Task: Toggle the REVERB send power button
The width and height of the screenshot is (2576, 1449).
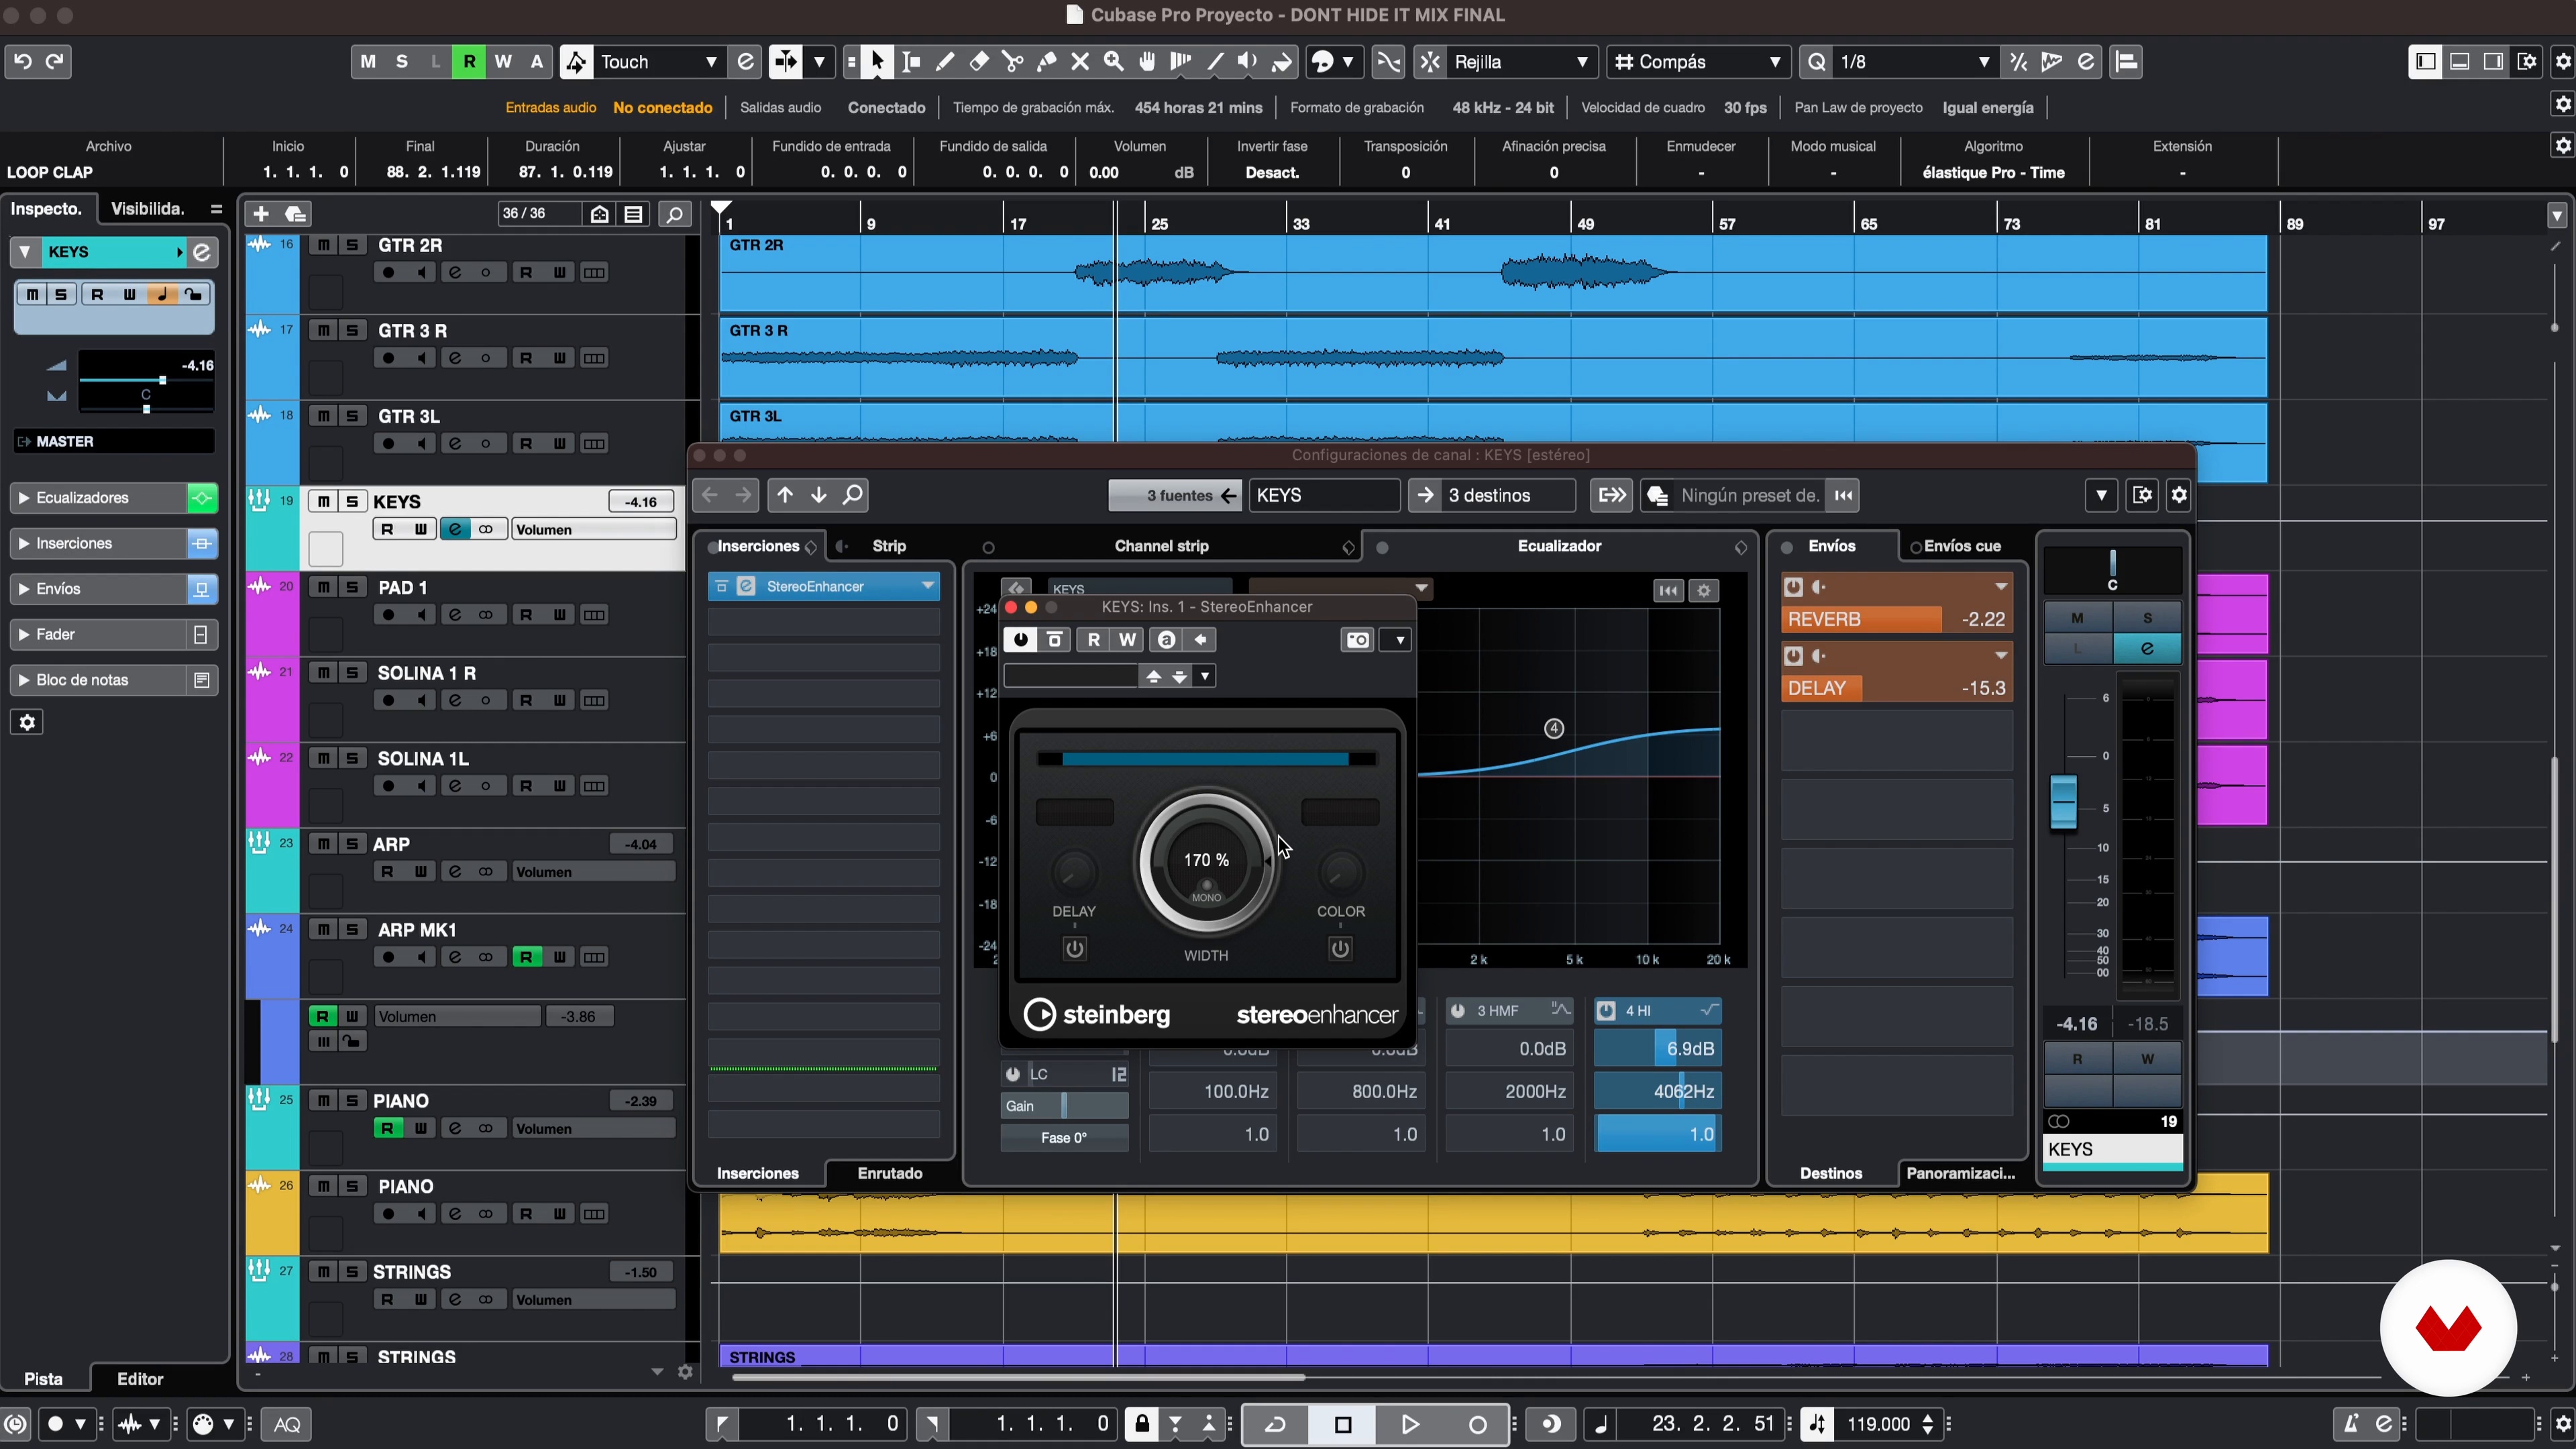Action: (1793, 587)
